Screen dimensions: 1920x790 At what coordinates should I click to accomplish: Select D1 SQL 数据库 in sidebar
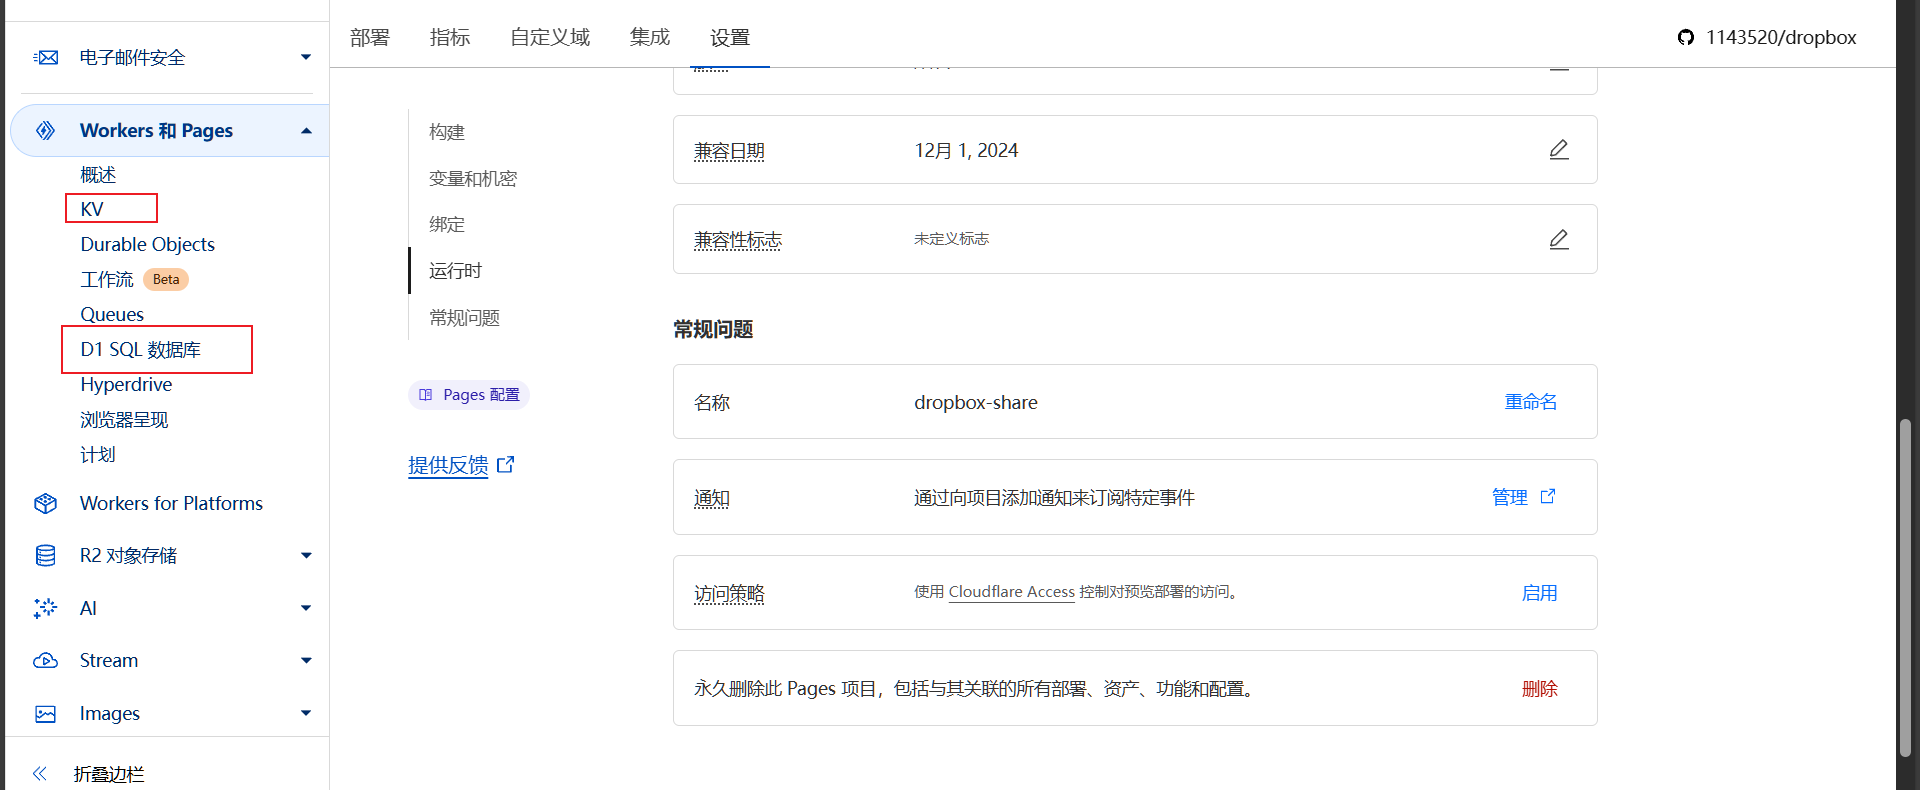click(x=141, y=350)
